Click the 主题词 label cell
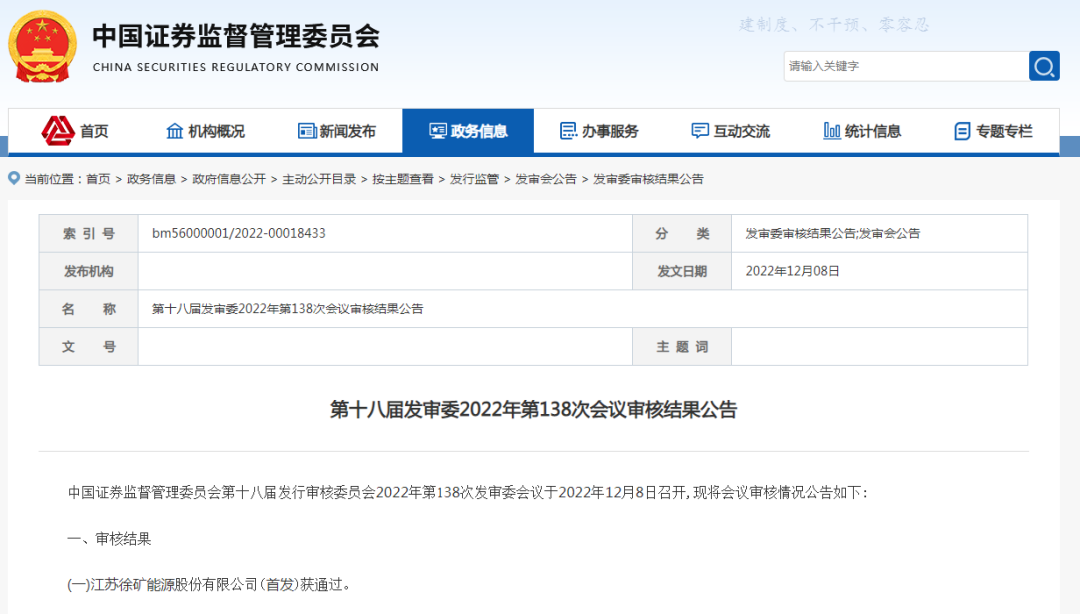The width and height of the screenshot is (1080, 614). [682, 347]
